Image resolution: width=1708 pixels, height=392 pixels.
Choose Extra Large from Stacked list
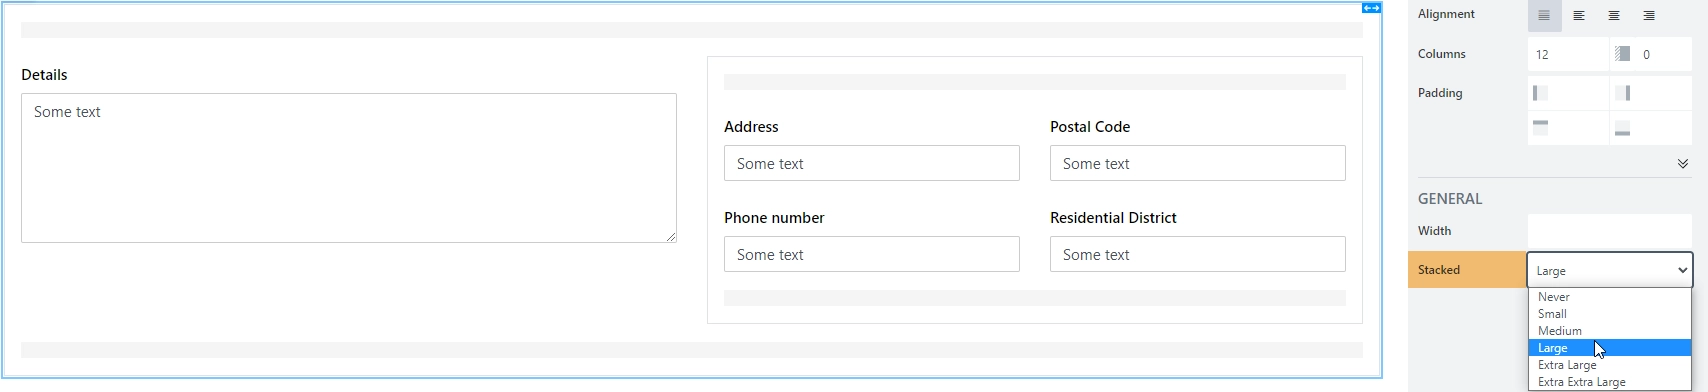pos(1610,365)
